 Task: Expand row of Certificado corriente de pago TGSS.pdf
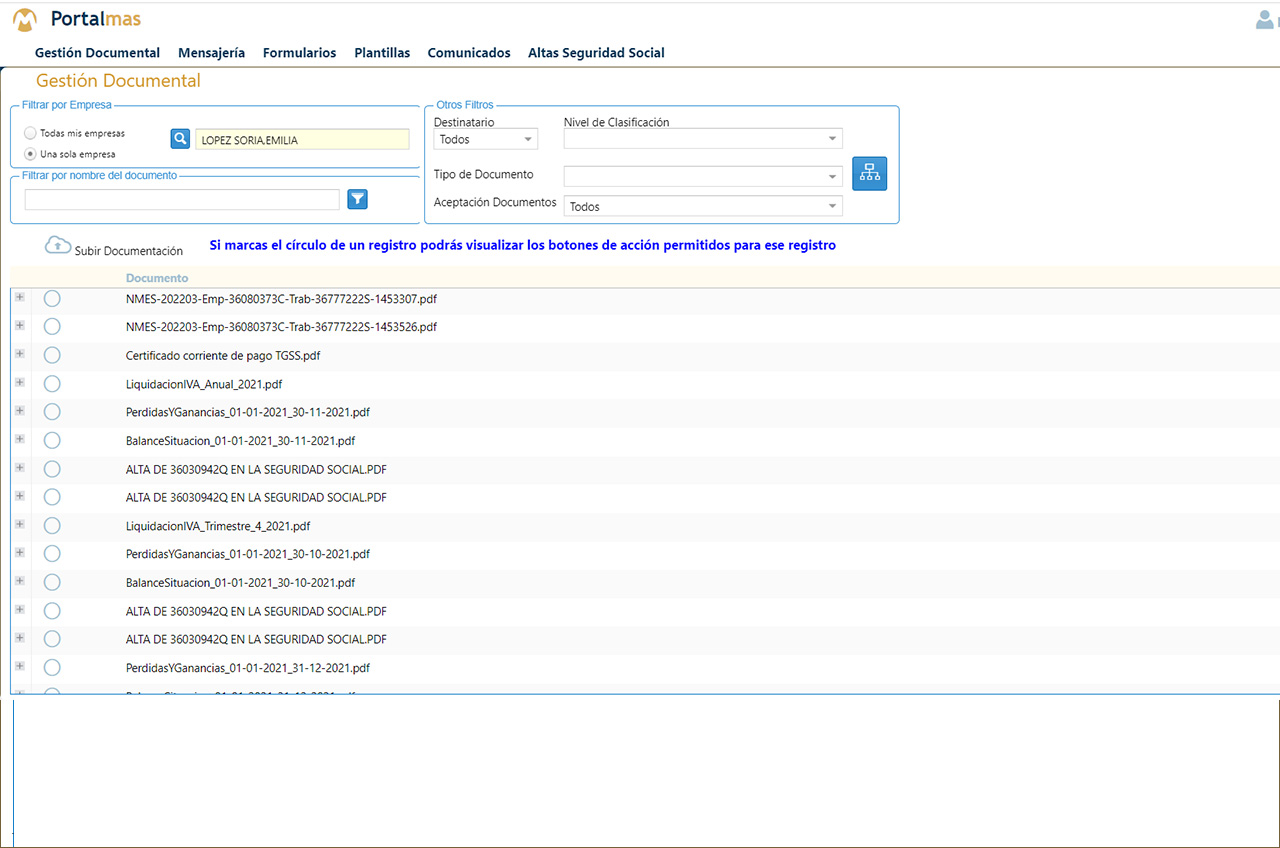coord(20,354)
